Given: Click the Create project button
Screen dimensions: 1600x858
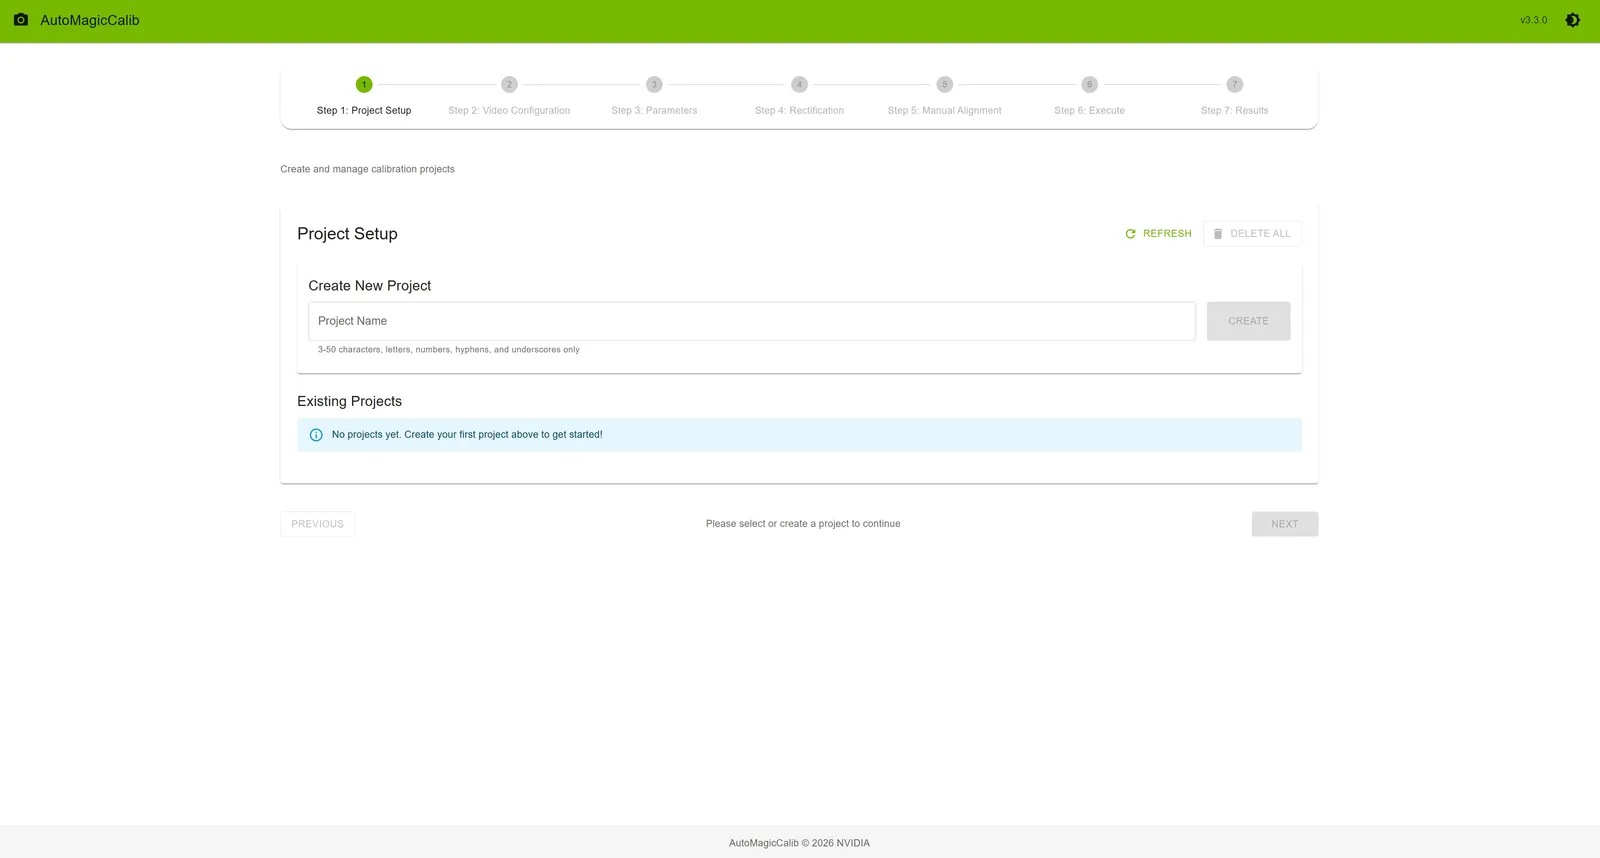Looking at the screenshot, I should pyautogui.click(x=1248, y=321).
